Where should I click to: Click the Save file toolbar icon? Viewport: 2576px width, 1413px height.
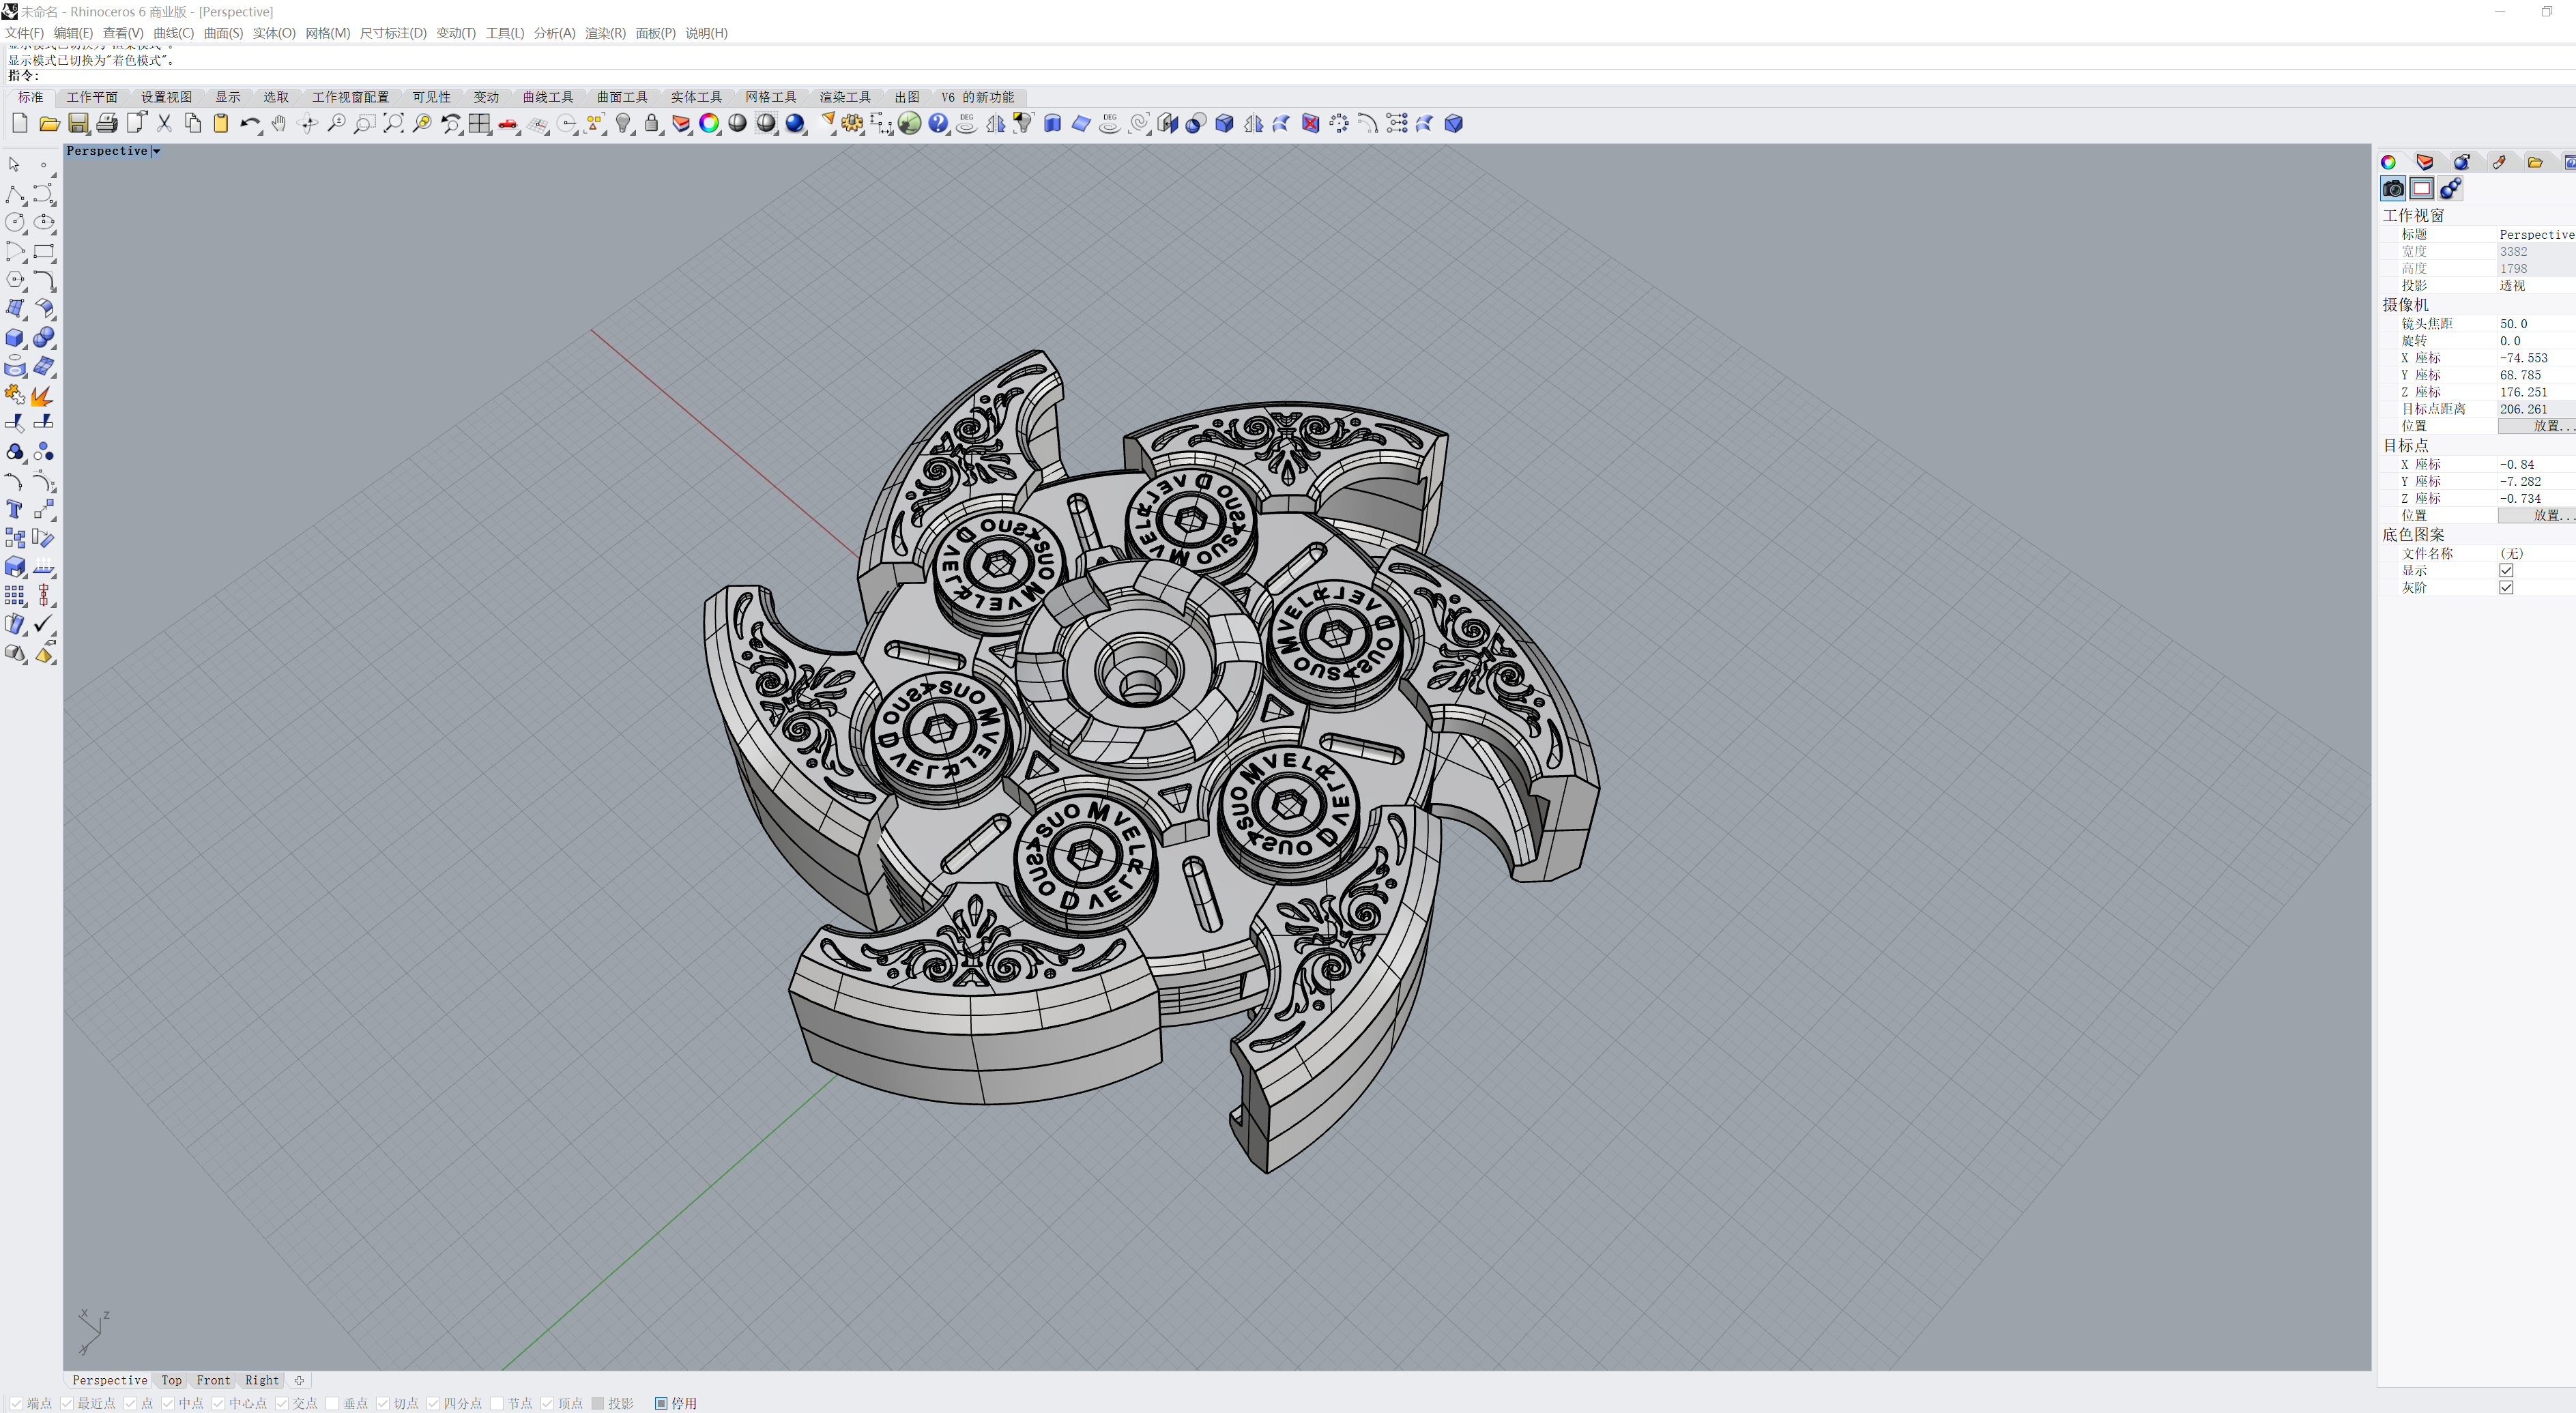(x=78, y=123)
